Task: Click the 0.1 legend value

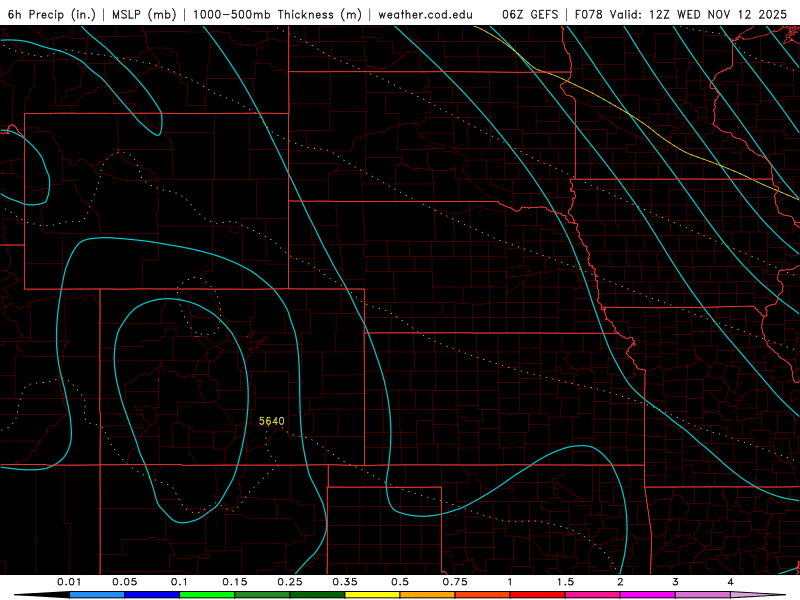Action: coord(179,582)
